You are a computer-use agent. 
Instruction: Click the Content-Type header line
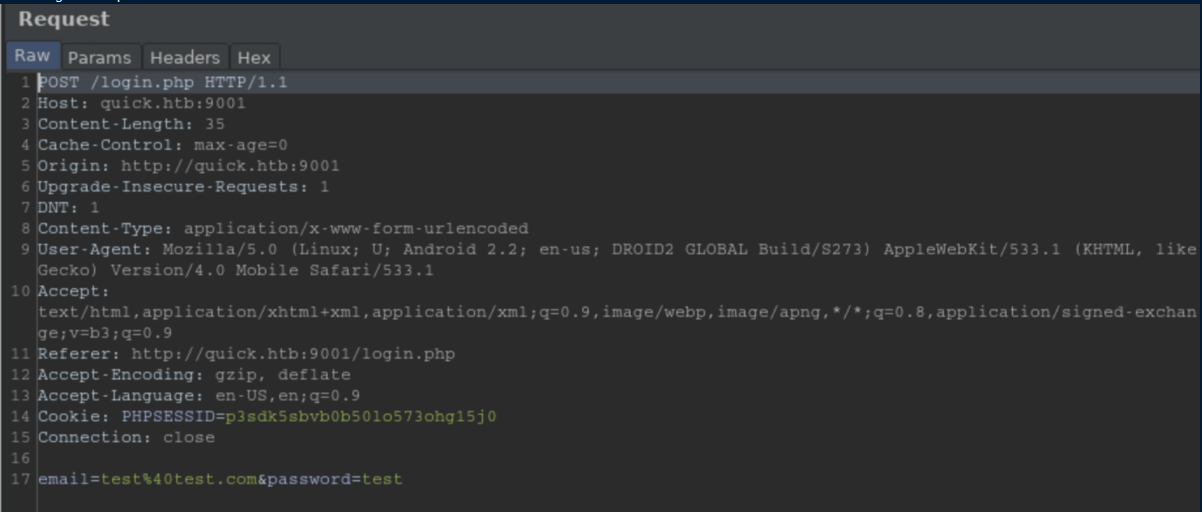(x=282, y=228)
